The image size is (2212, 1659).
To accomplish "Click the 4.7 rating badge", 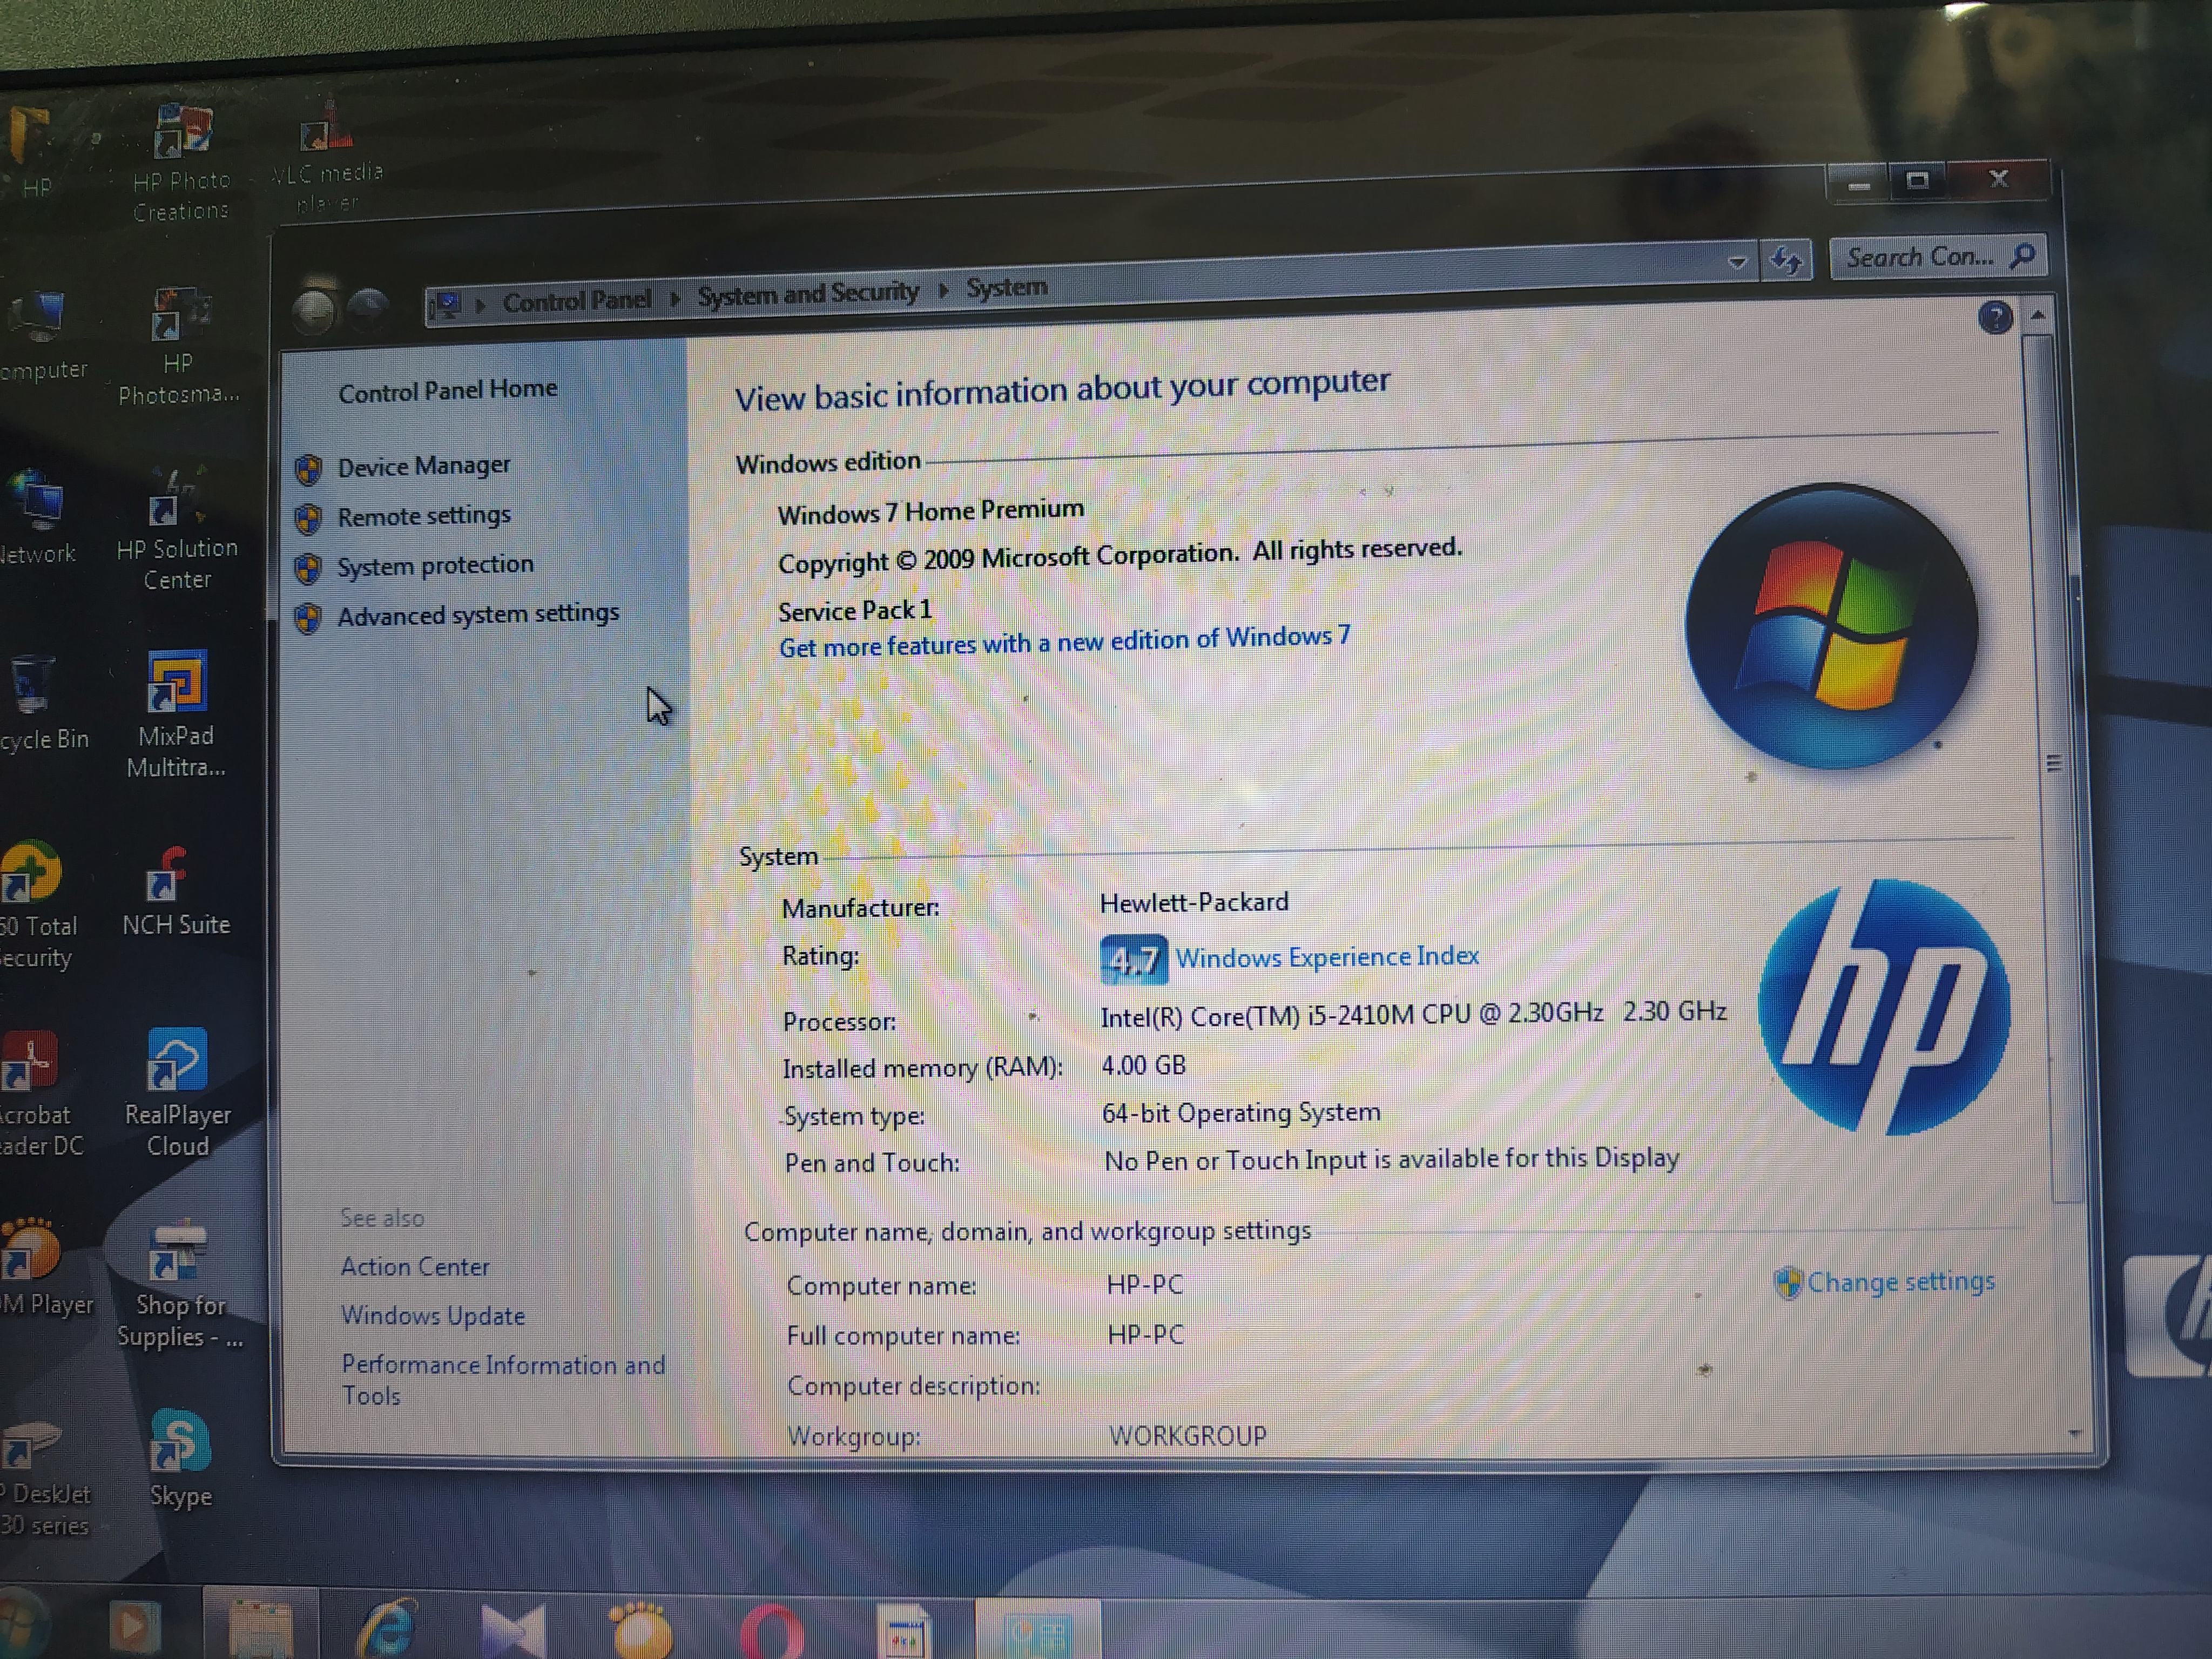I will [x=1133, y=960].
